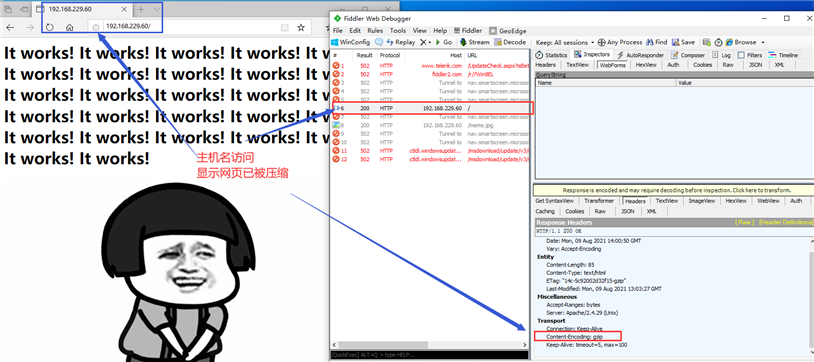Click yellow 'Click here to transform' bar
This screenshot has width=814, height=362.
coord(673,190)
